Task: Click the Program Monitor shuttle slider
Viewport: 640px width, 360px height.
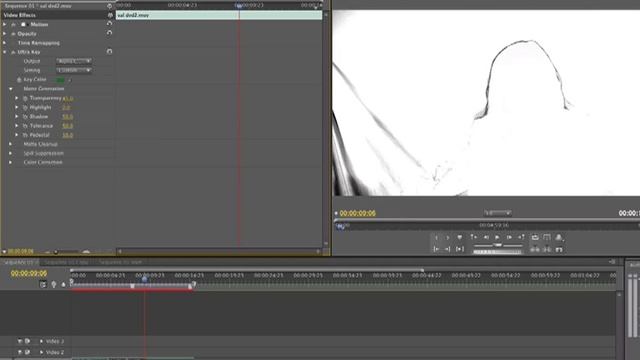Action: [x=498, y=245]
